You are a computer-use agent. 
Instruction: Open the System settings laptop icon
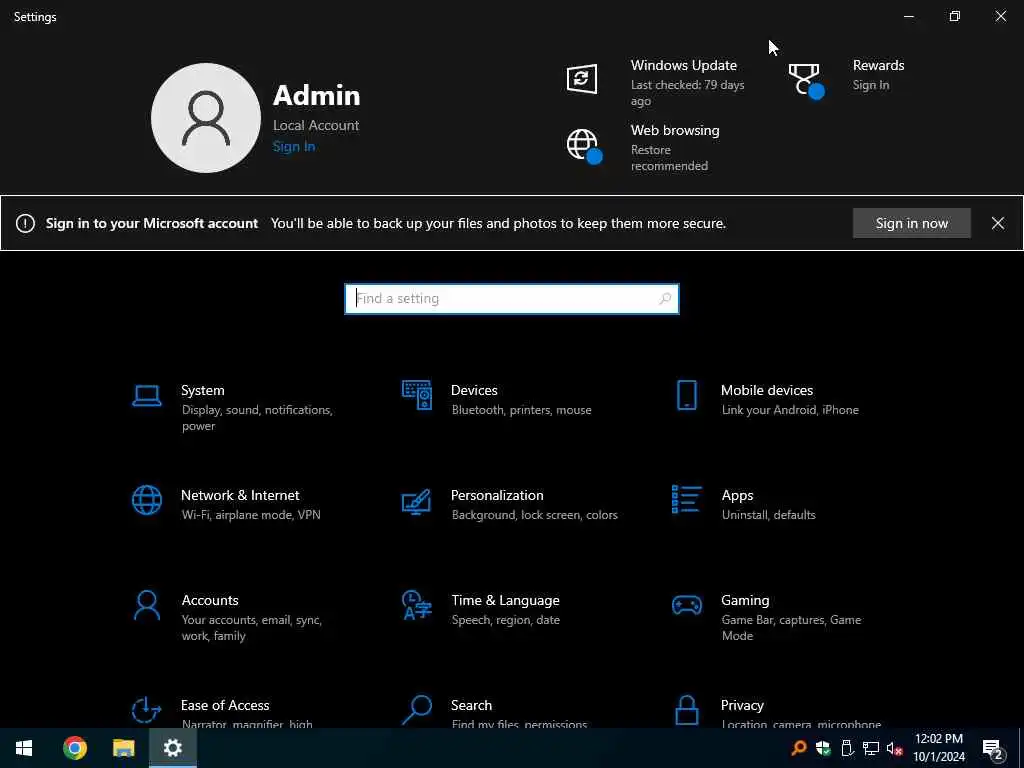[147, 396]
